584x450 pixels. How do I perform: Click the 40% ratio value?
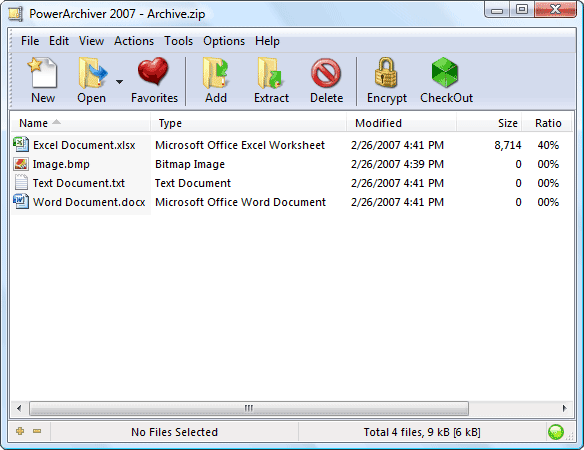click(548, 145)
